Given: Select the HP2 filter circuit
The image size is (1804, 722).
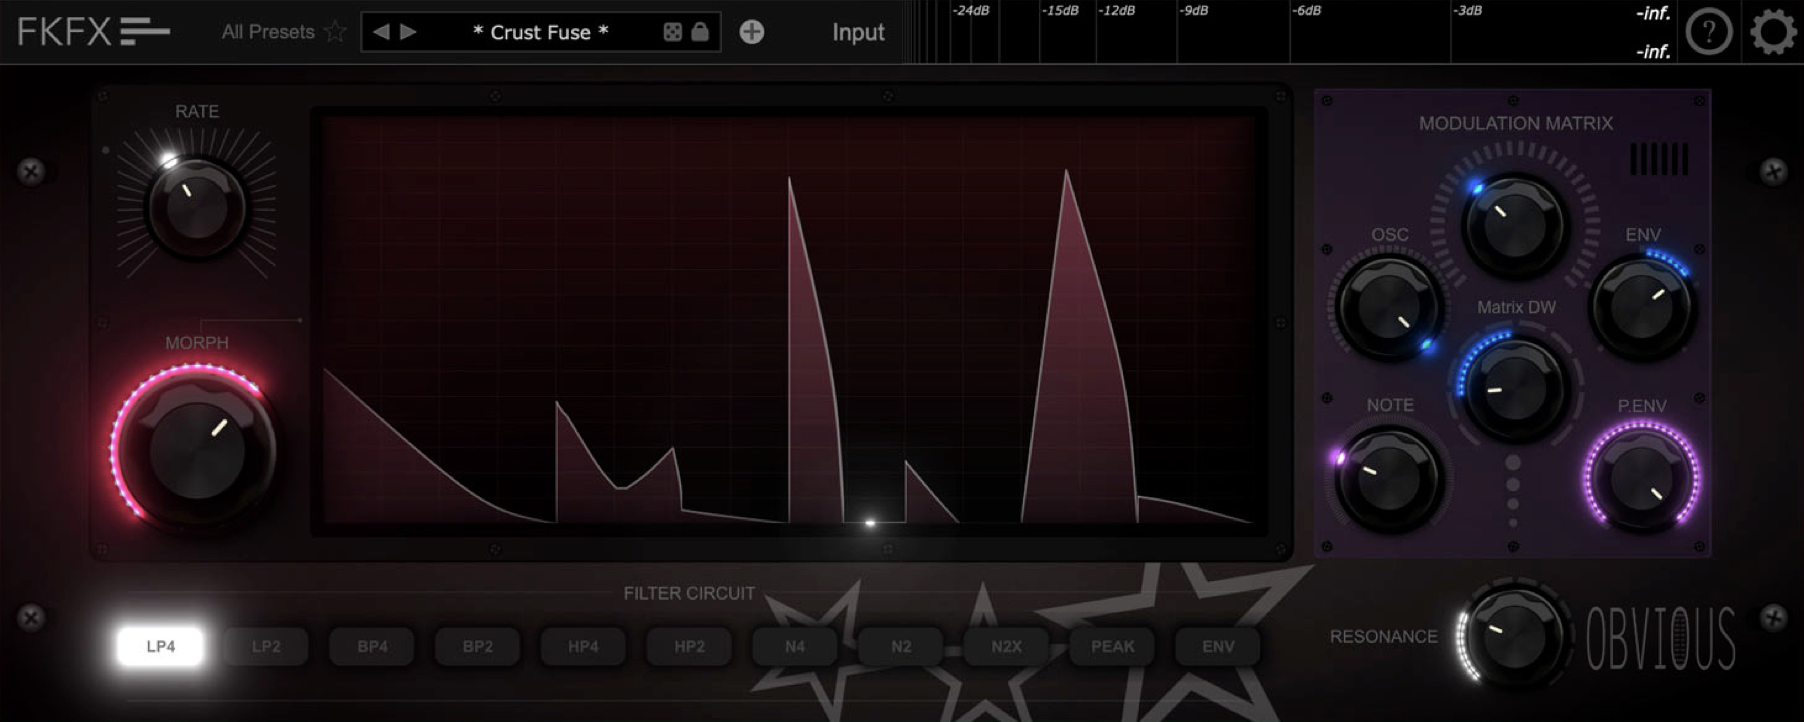Looking at the screenshot, I should 689,646.
